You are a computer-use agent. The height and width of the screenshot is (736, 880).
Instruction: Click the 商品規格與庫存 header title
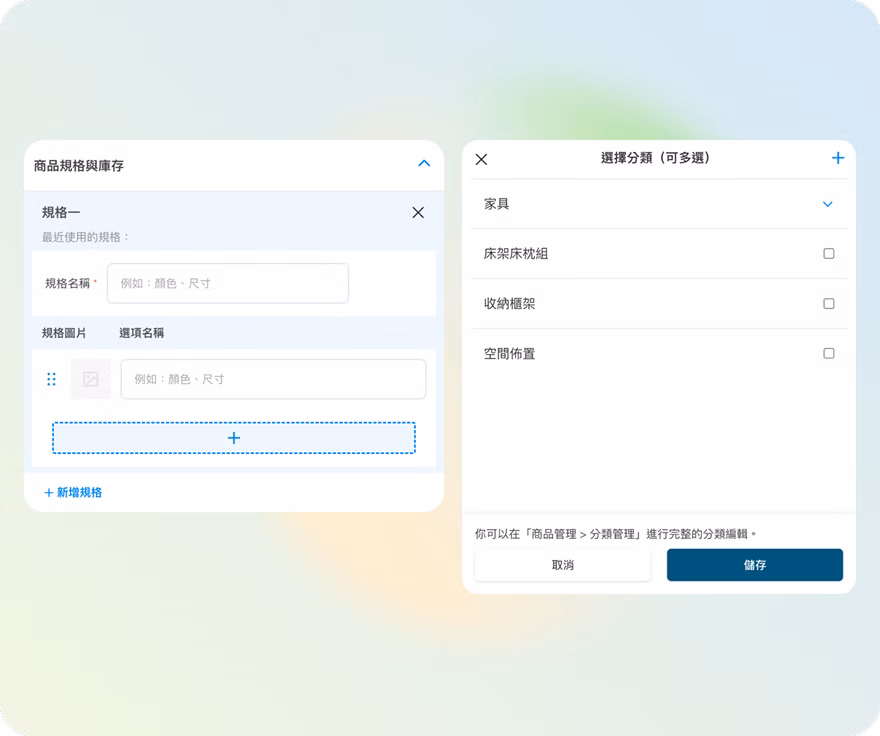[79, 166]
